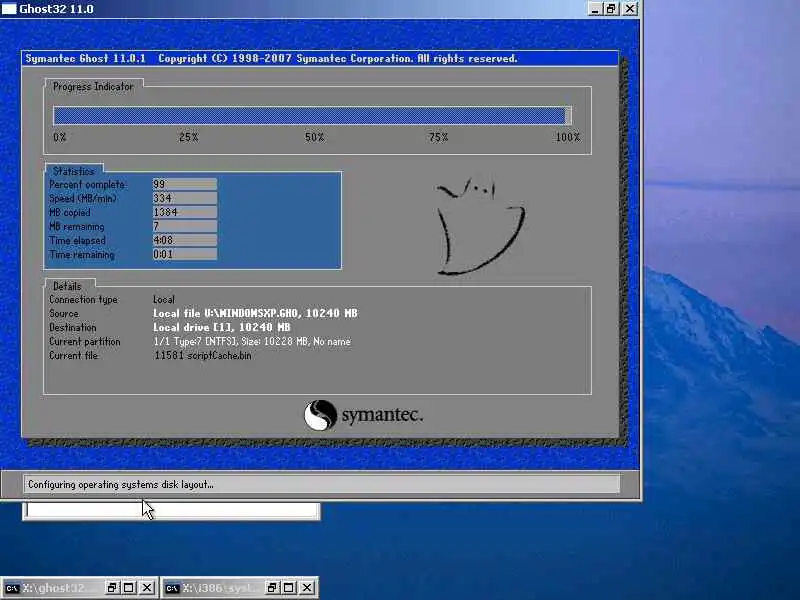Restore the minimized X:\ghost32 window
The height and width of the screenshot is (600, 800).
coord(112,588)
